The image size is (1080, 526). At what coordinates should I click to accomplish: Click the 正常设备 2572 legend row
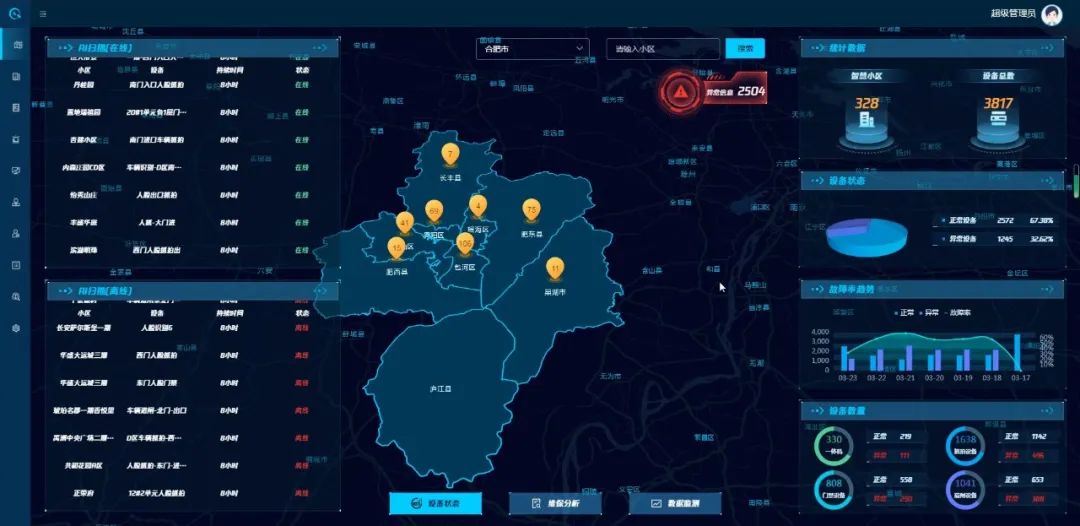[x=997, y=220]
